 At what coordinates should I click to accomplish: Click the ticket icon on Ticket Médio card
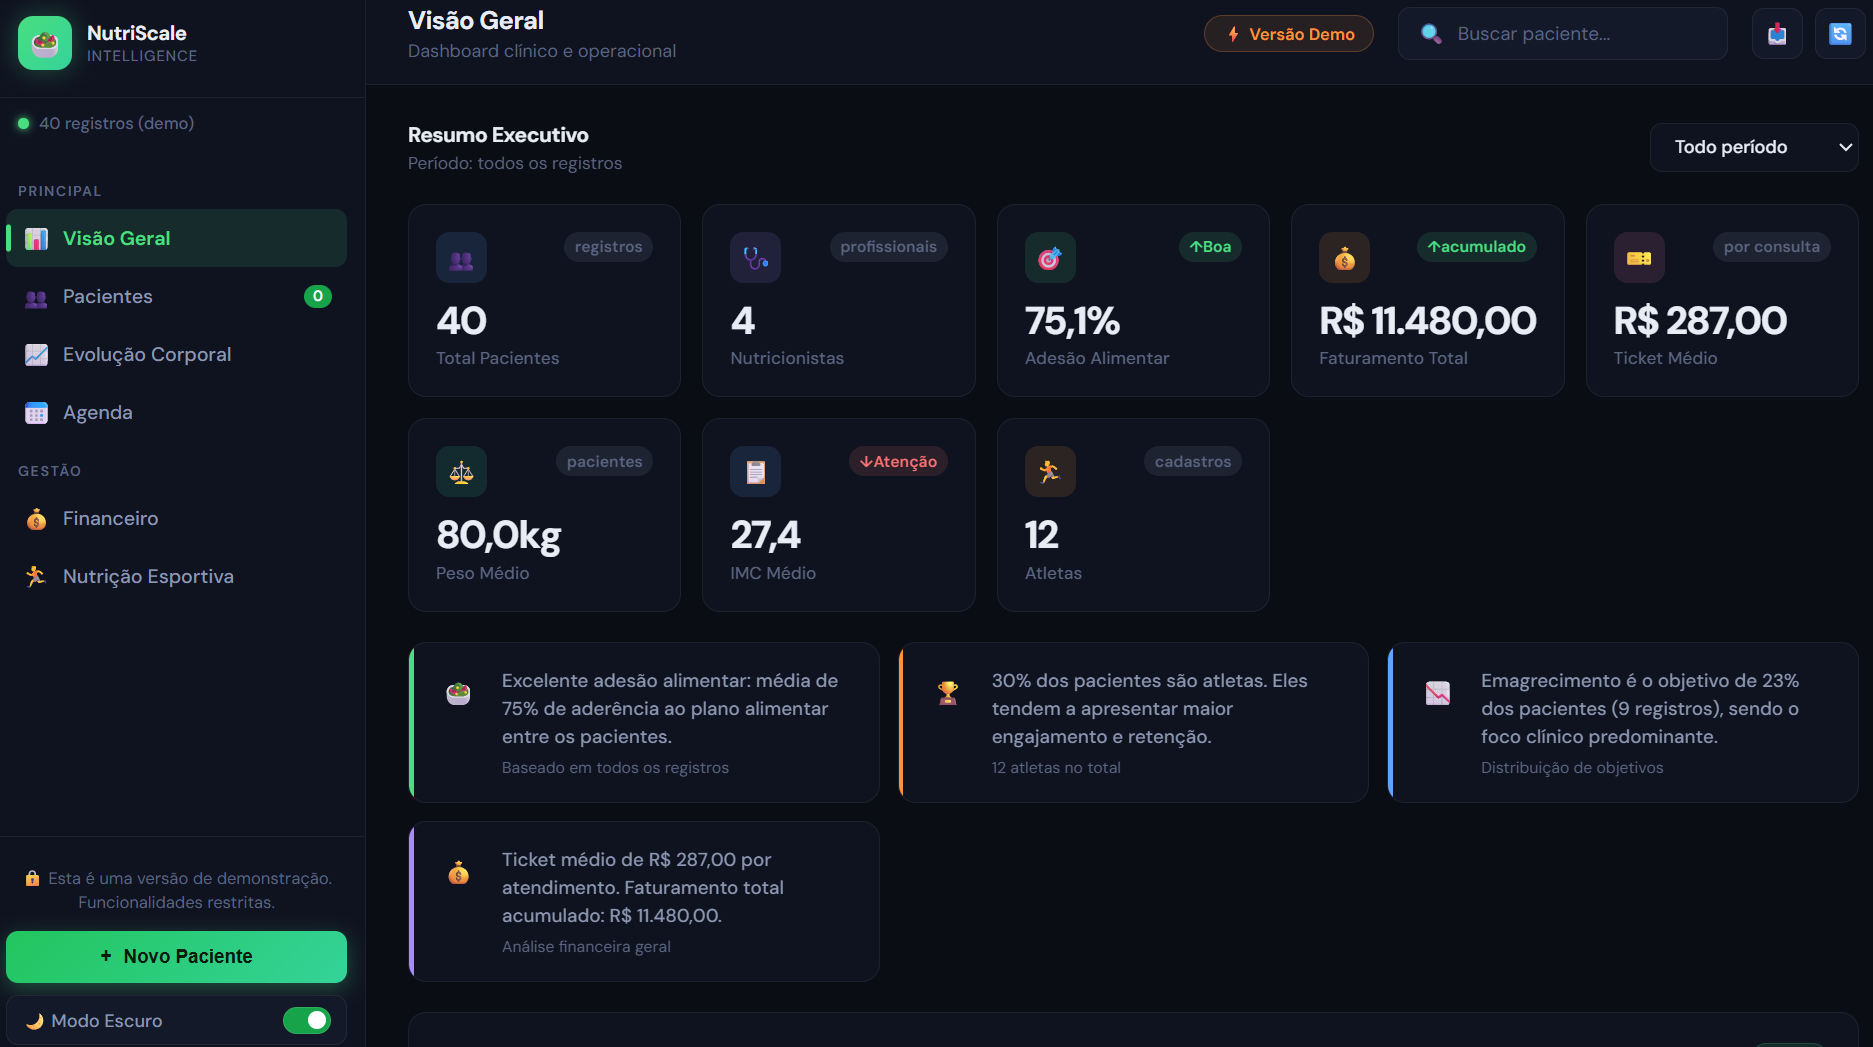point(1639,258)
